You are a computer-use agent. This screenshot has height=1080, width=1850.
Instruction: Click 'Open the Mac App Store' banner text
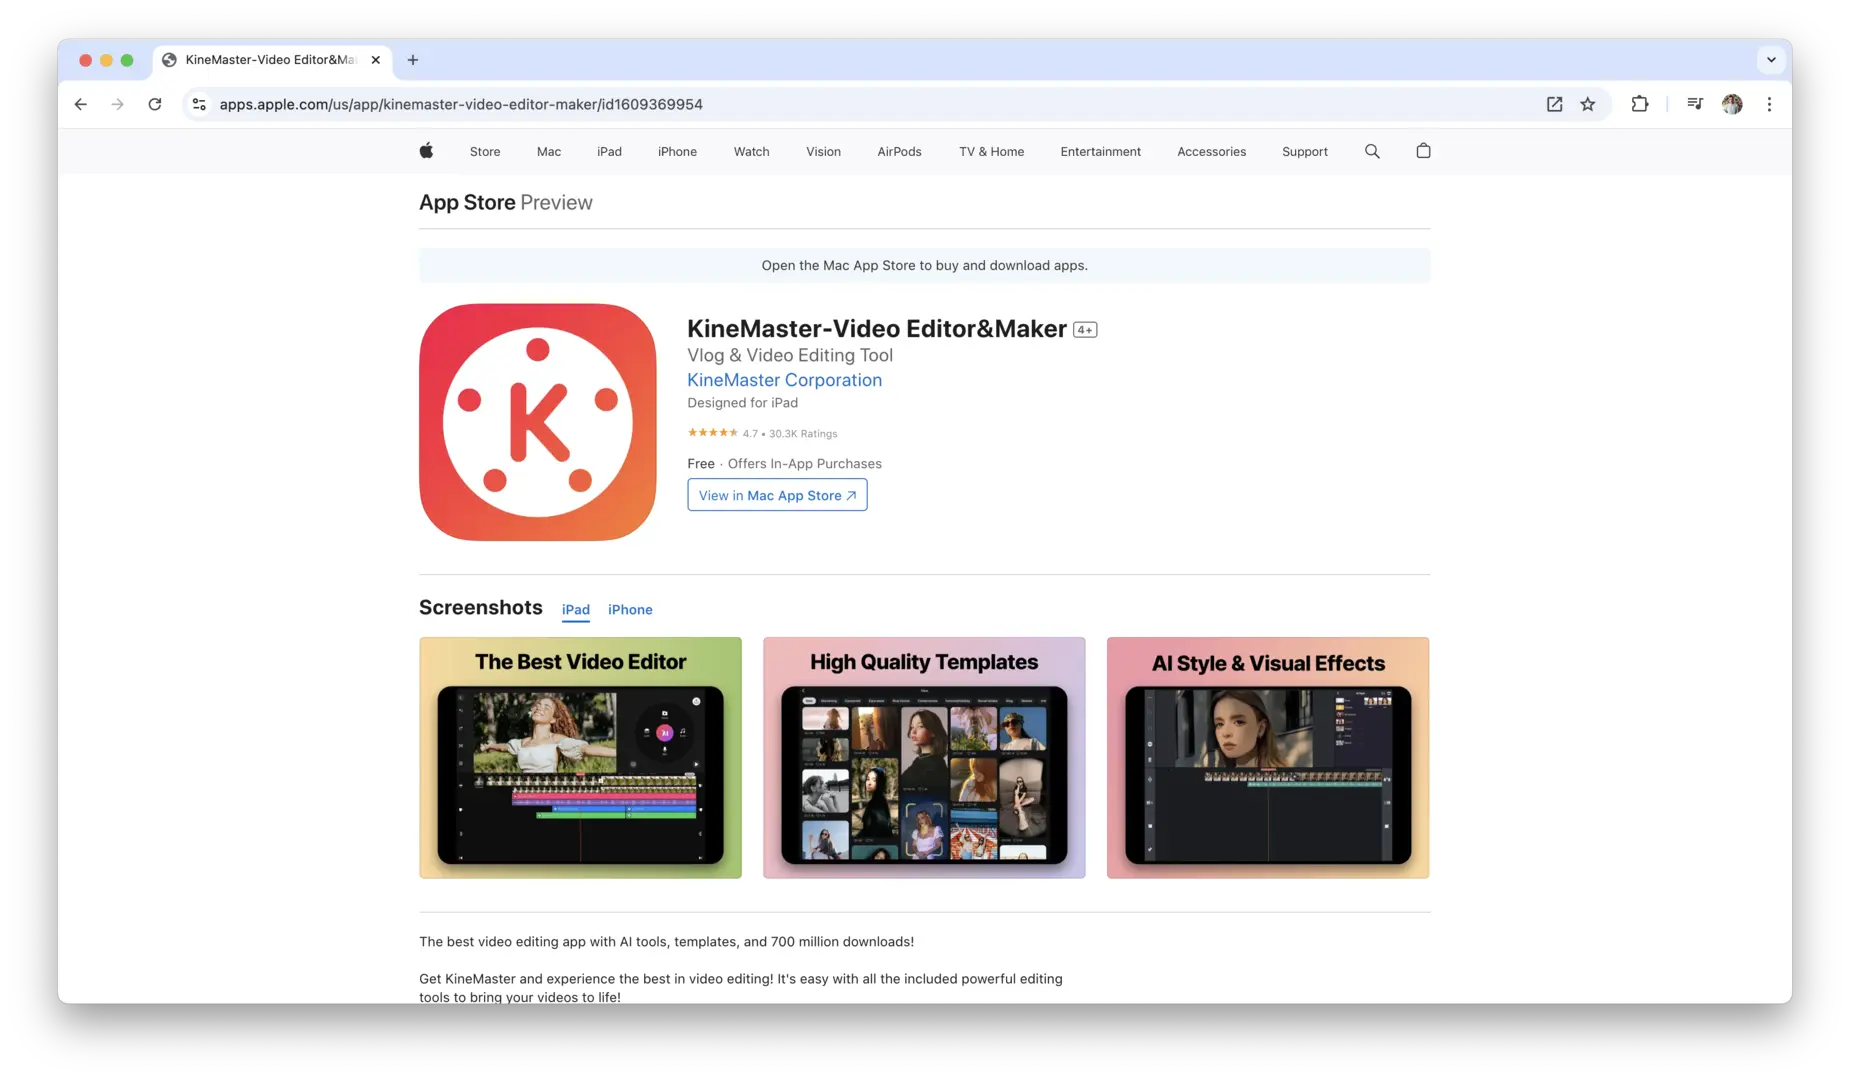(x=924, y=266)
